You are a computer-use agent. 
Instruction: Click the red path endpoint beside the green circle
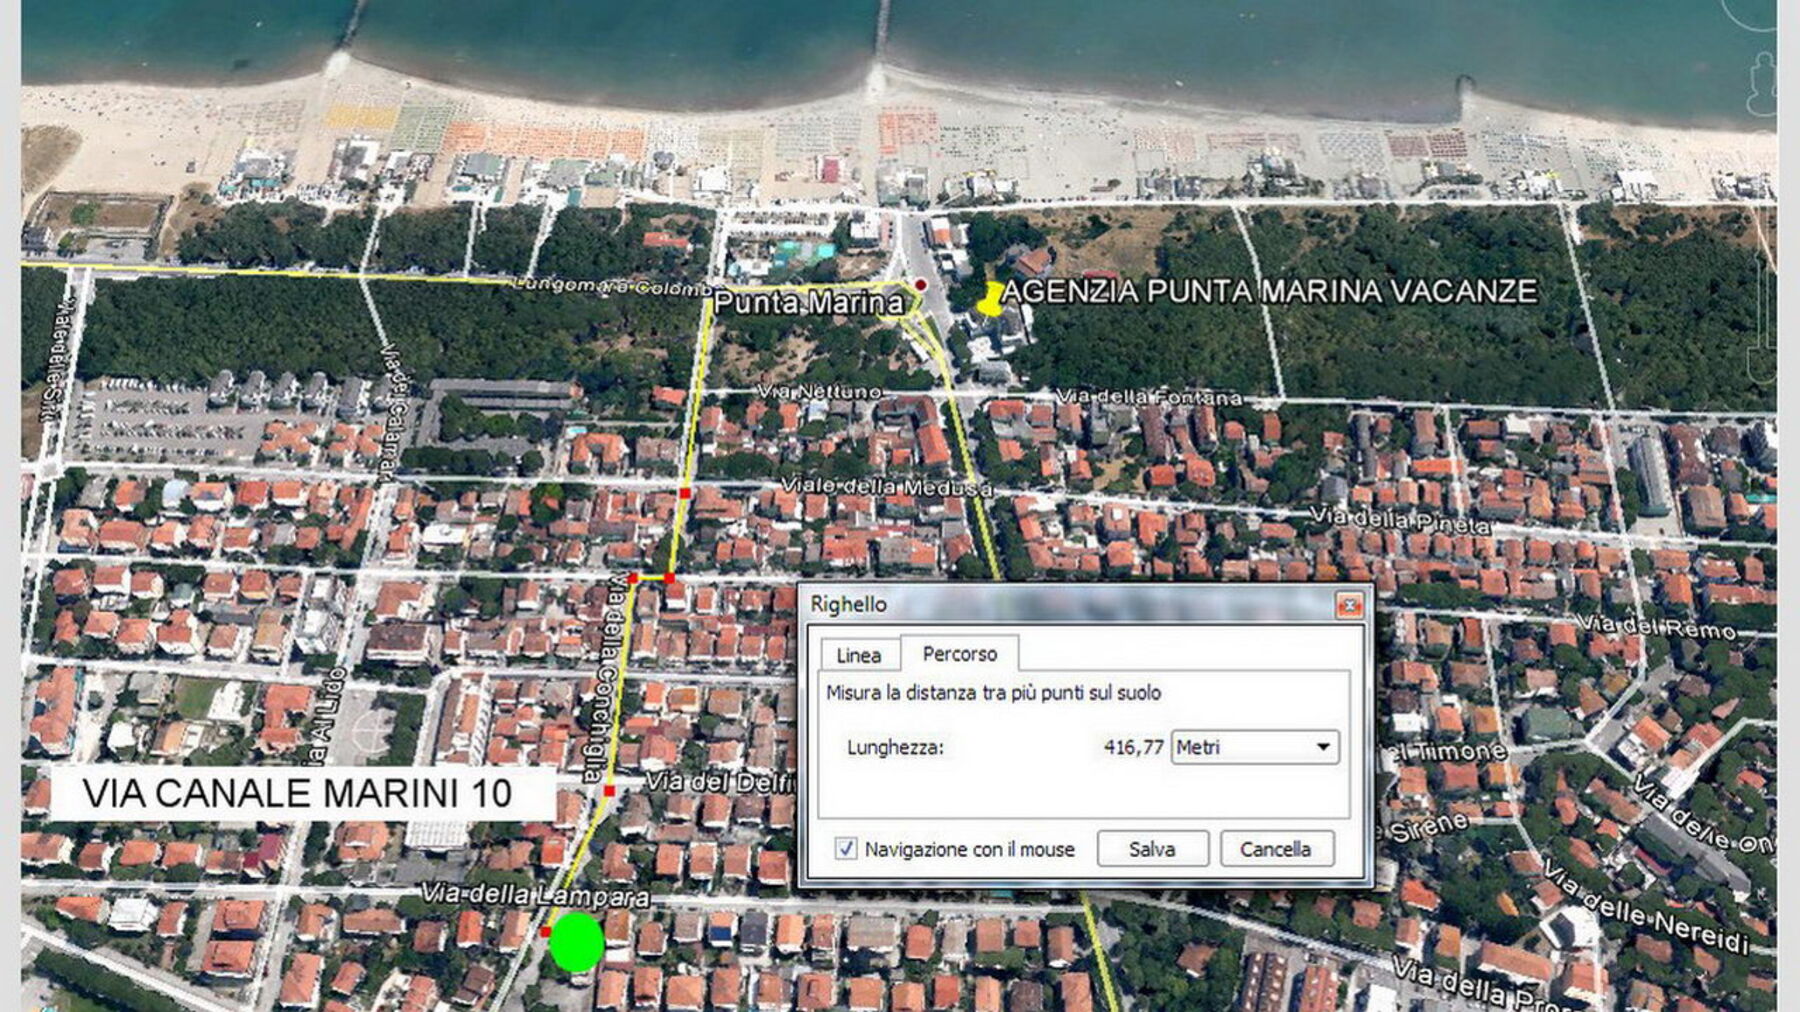click(x=545, y=932)
